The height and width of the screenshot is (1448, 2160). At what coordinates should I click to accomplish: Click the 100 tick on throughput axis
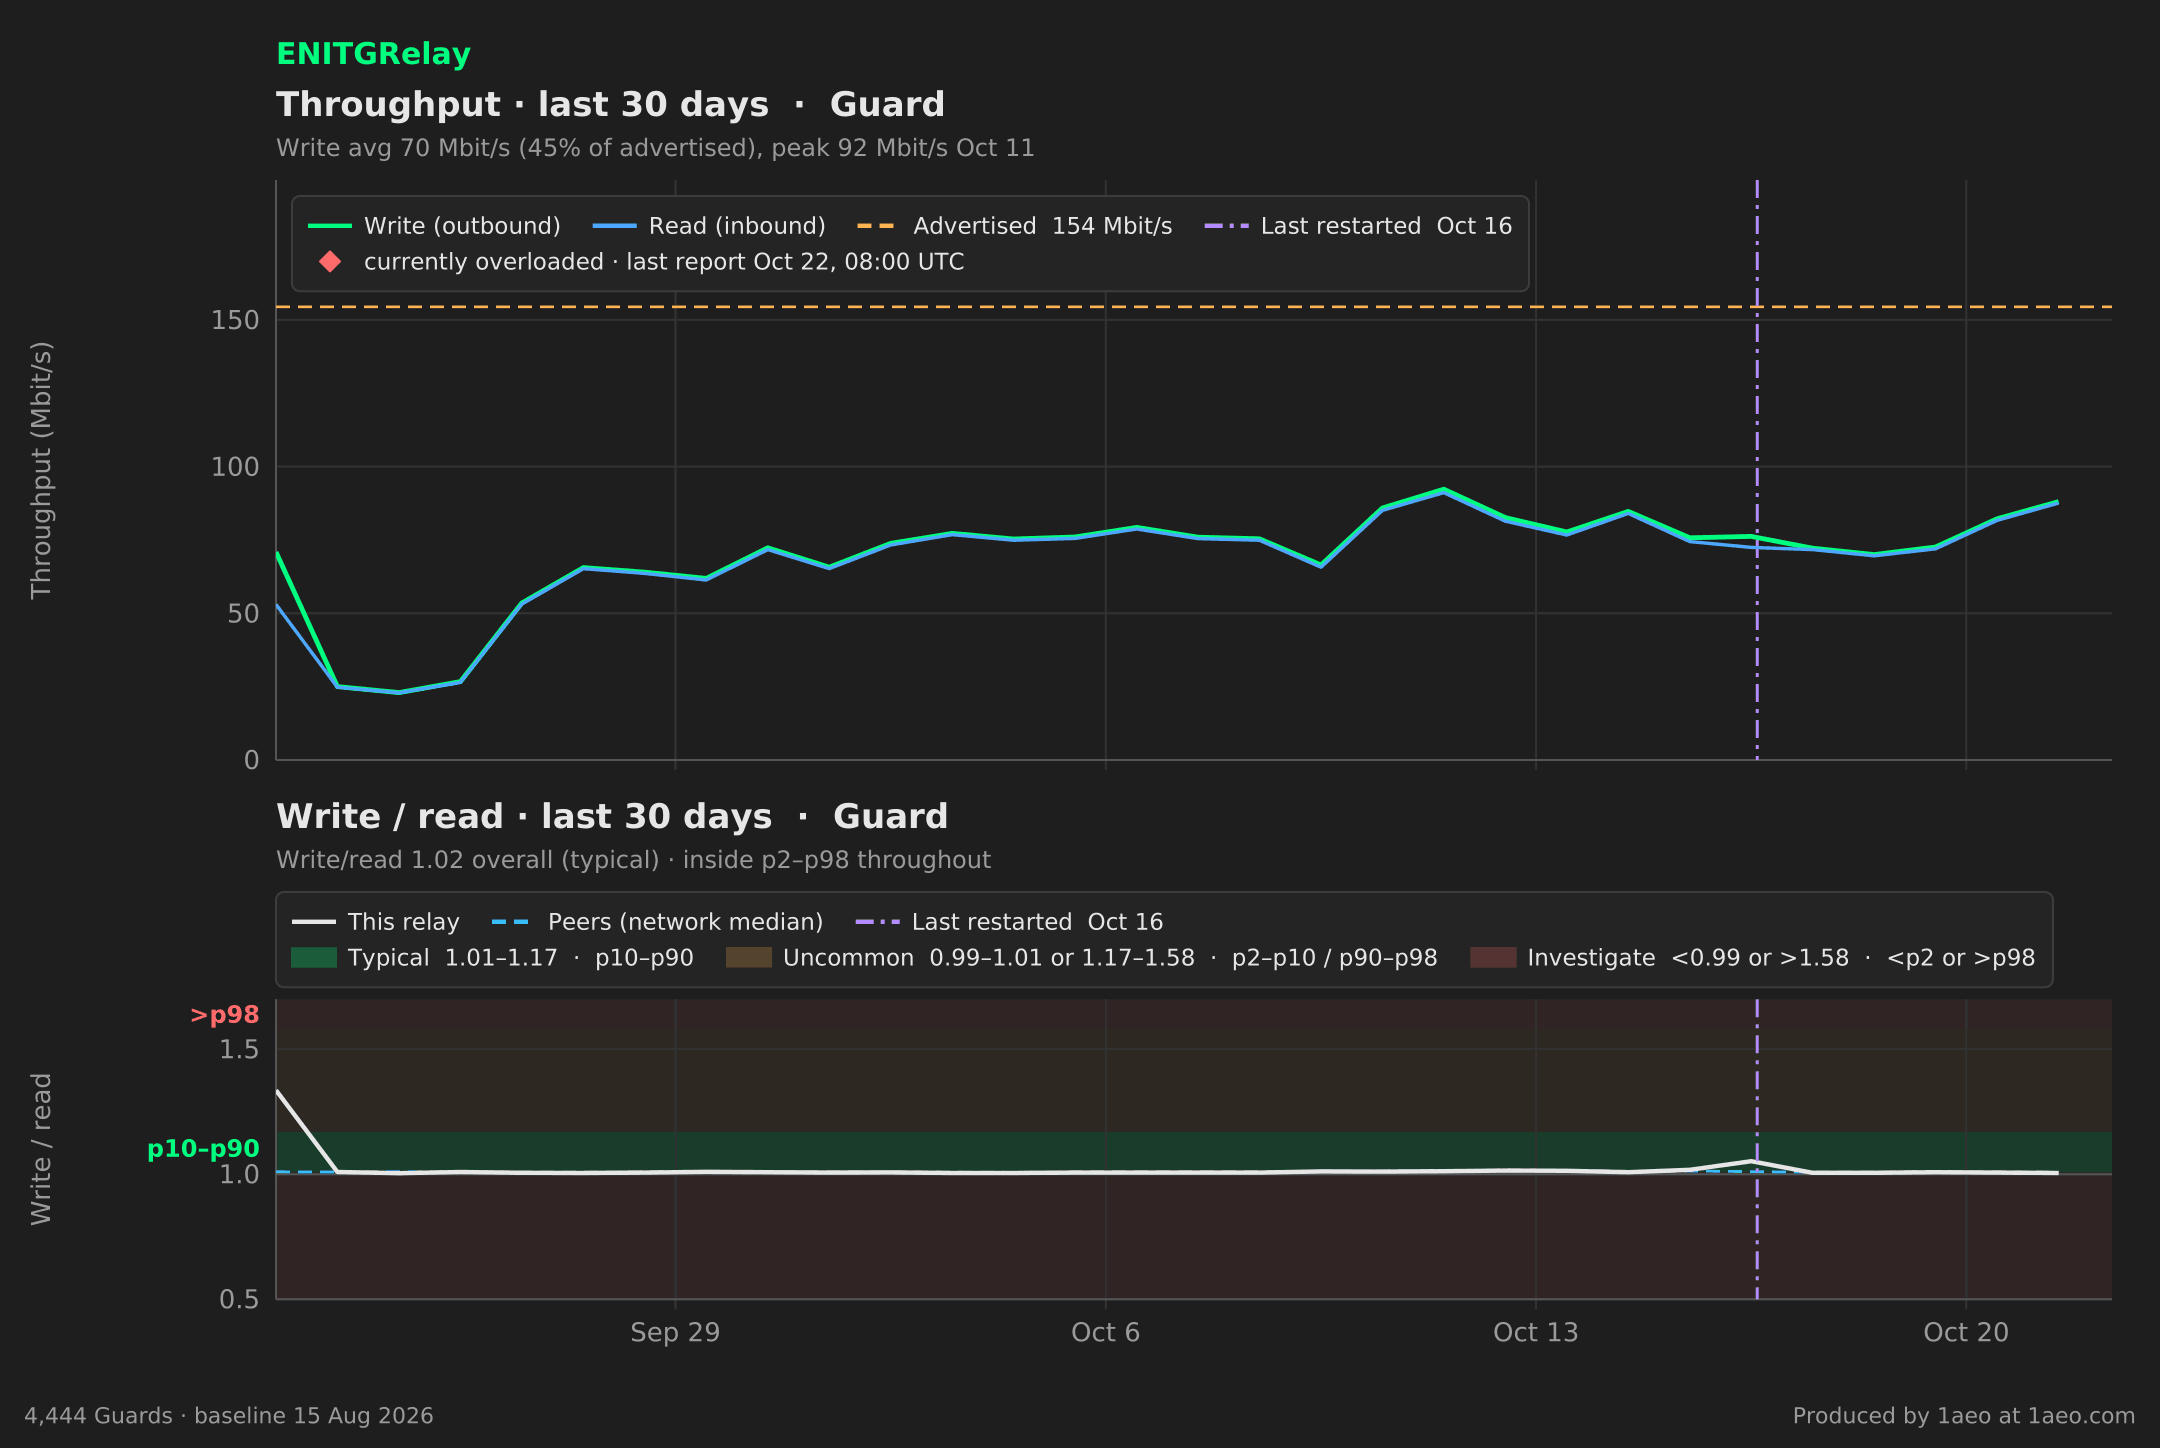(235, 467)
